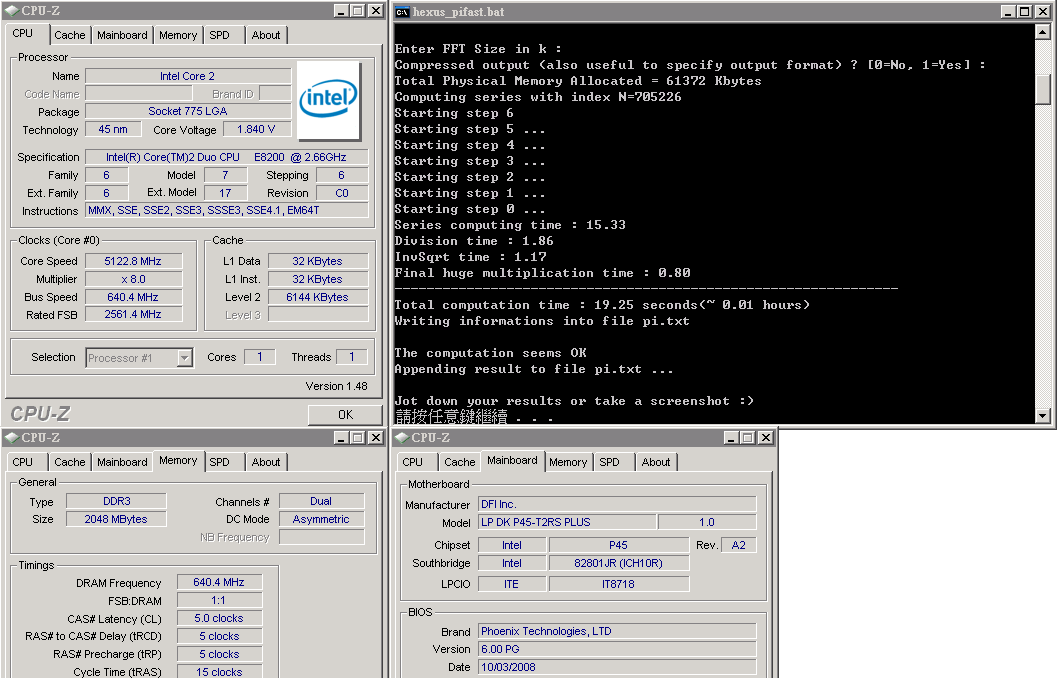The height and width of the screenshot is (678, 1057).
Task: Click the Core Speed value 5122.8 MHz
Action: [x=133, y=261]
